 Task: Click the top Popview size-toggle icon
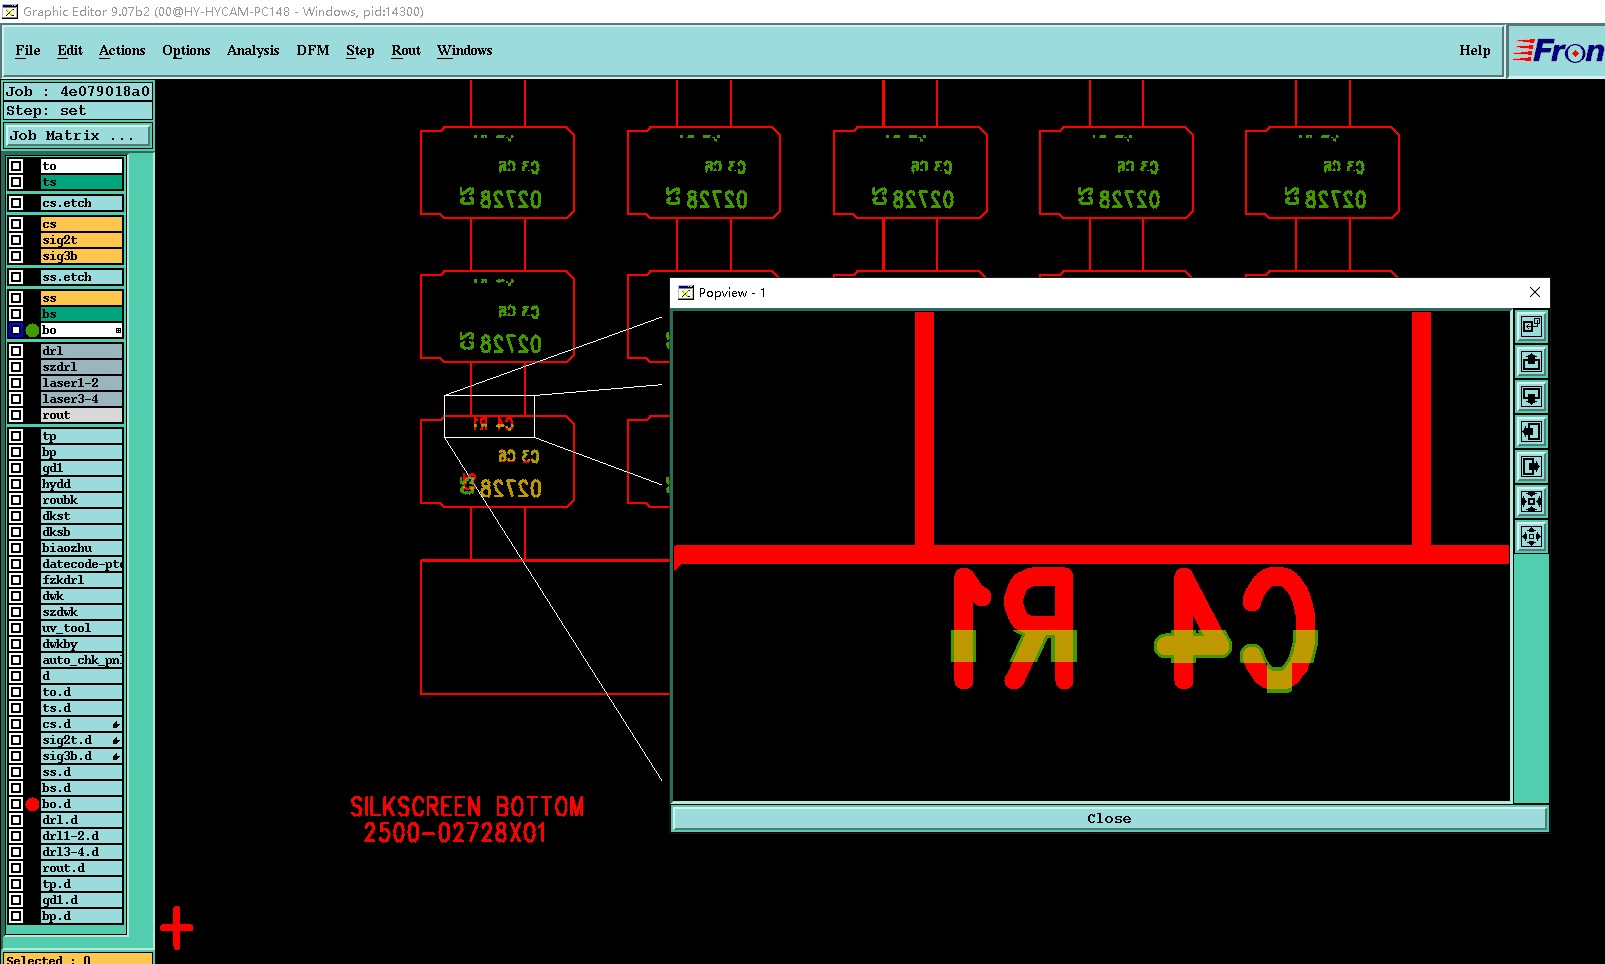pyautogui.click(x=1531, y=326)
